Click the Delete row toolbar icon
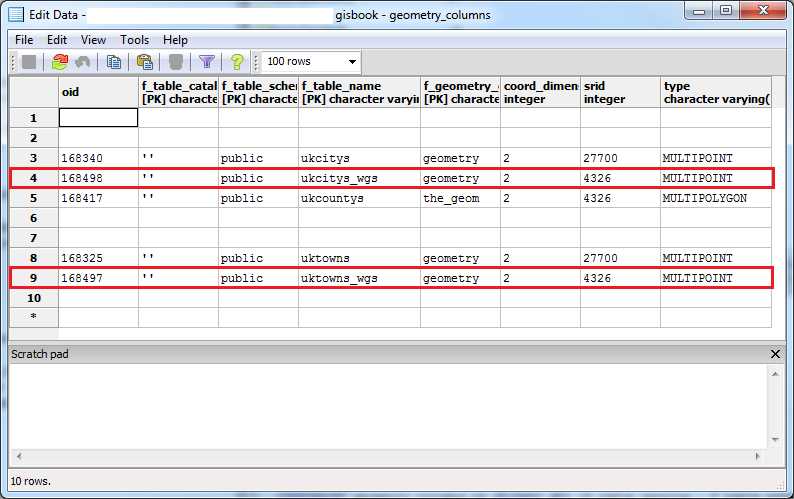The width and height of the screenshot is (794, 499). pyautogui.click(x=175, y=62)
